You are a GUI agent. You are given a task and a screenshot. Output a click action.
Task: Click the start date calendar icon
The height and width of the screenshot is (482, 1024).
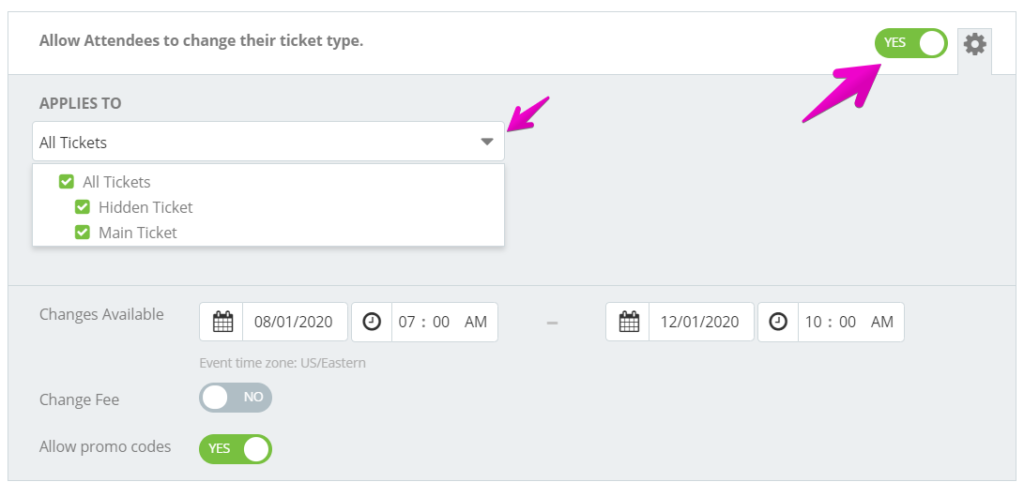pos(223,322)
